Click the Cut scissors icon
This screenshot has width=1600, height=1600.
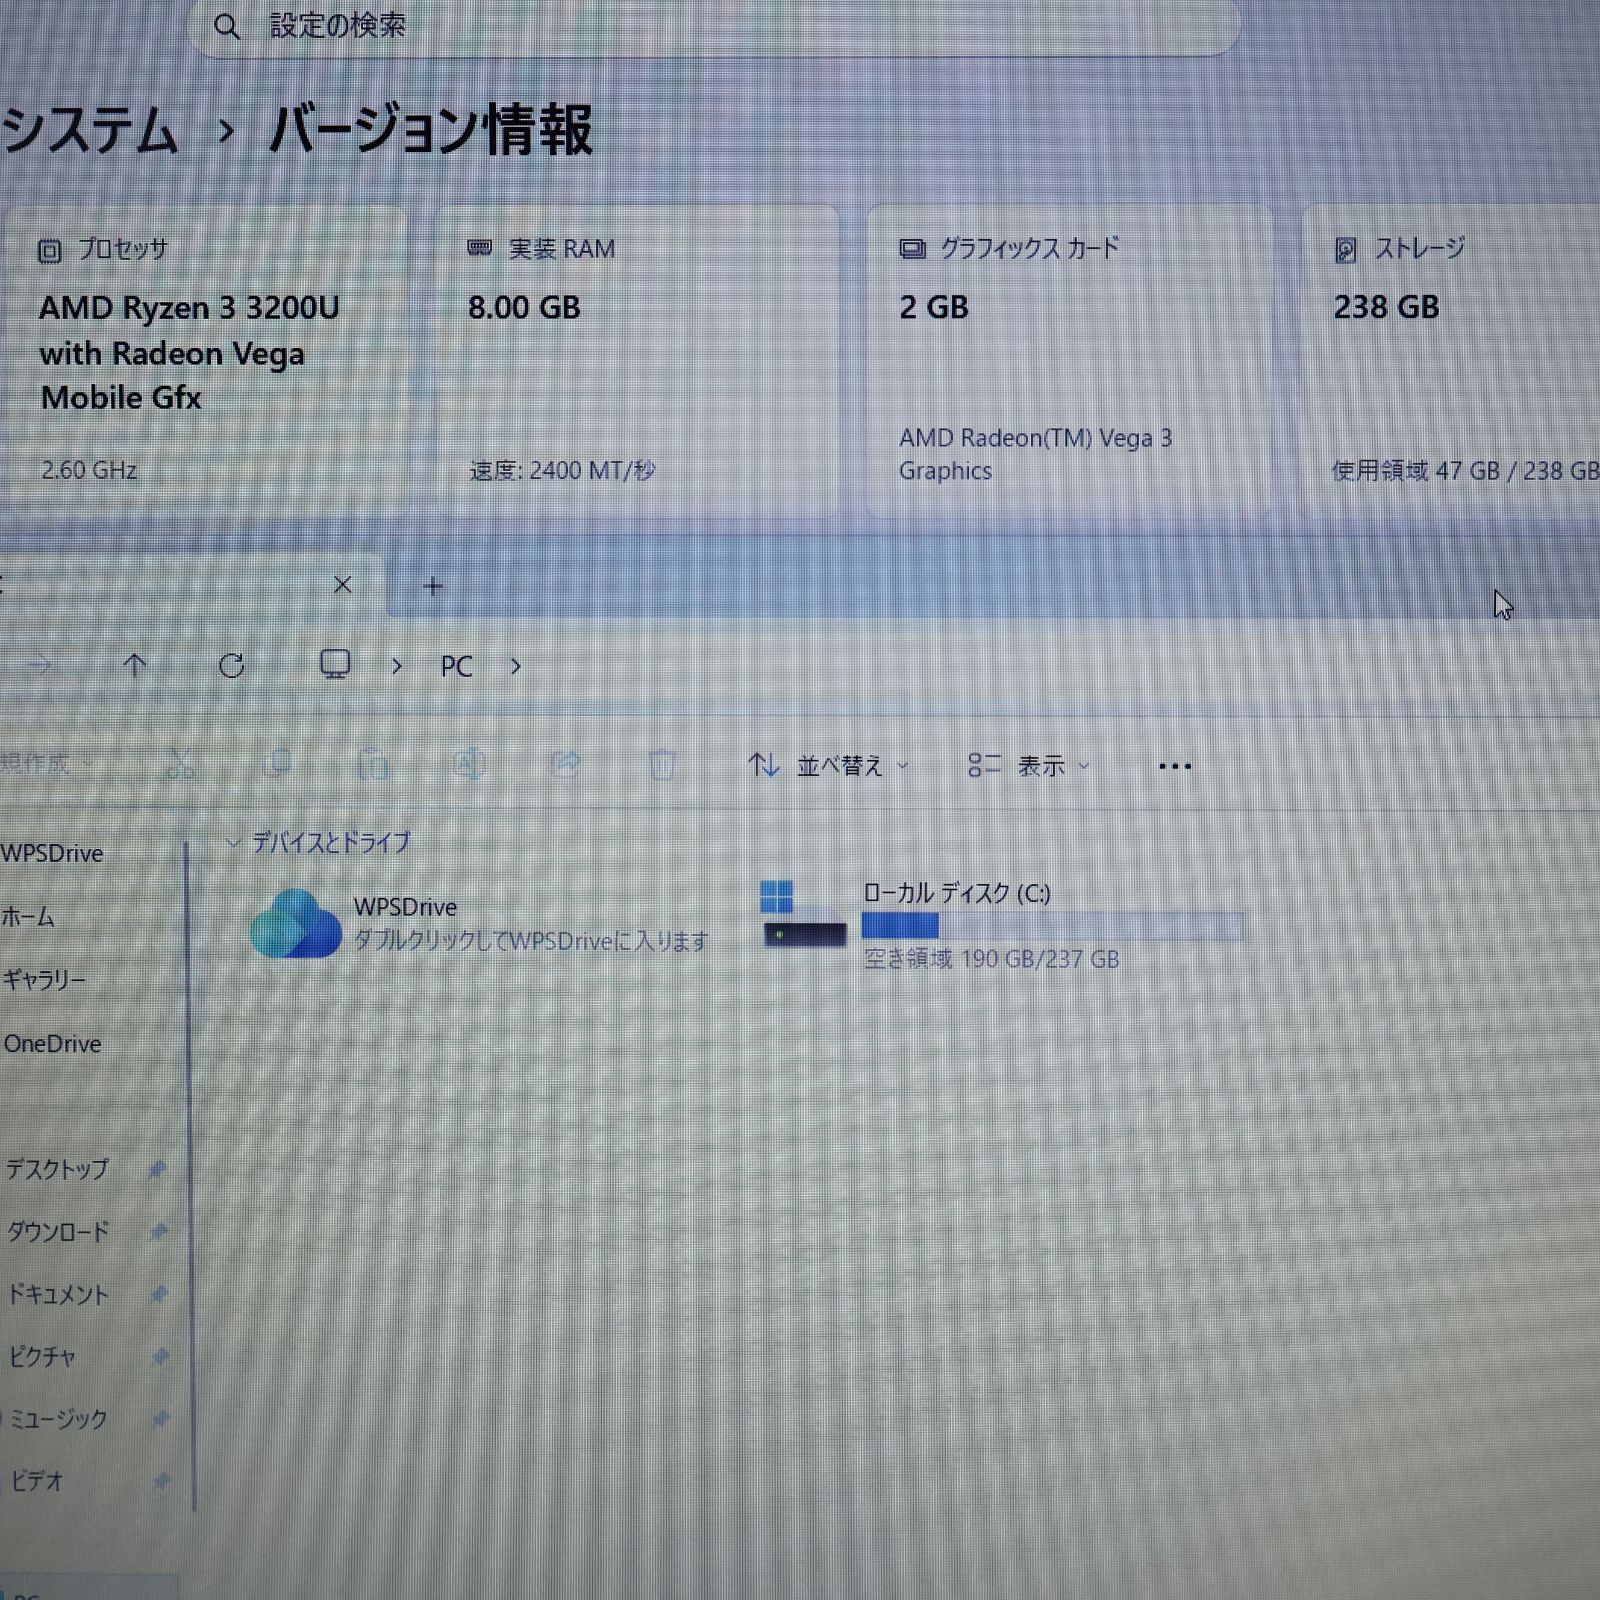181,765
